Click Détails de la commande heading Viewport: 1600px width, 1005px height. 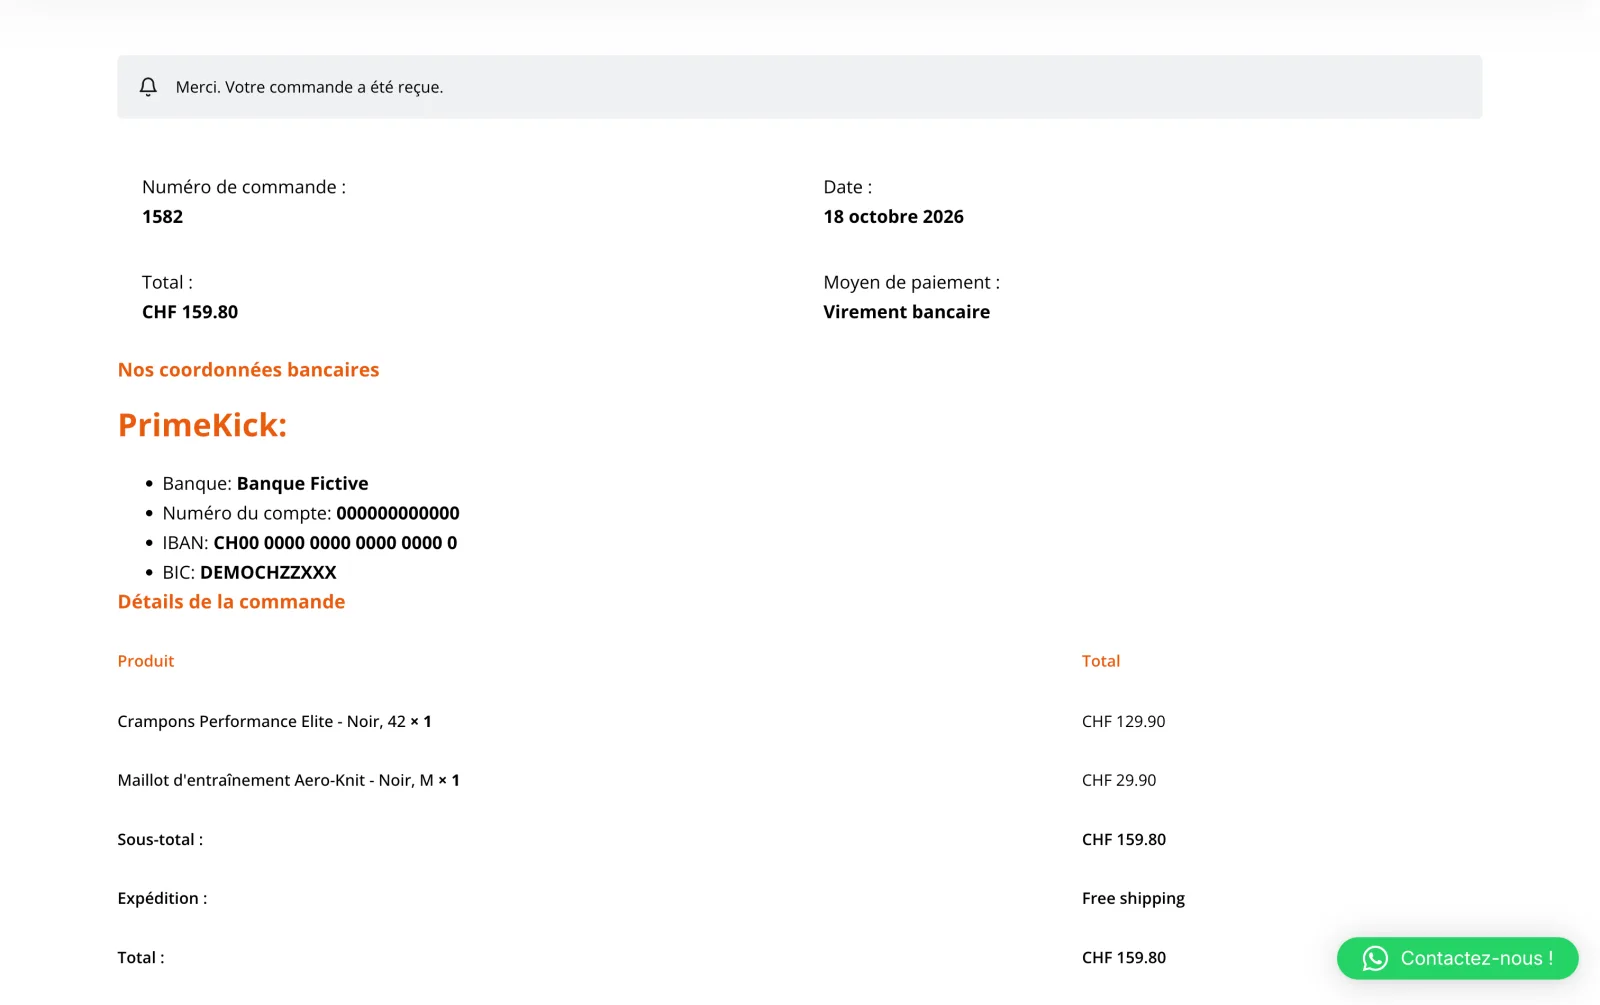(x=231, y=602)
